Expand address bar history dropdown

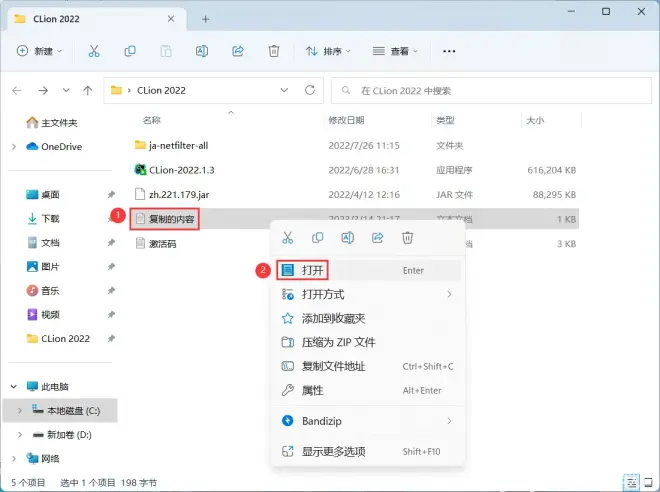(x=284, y=90)
